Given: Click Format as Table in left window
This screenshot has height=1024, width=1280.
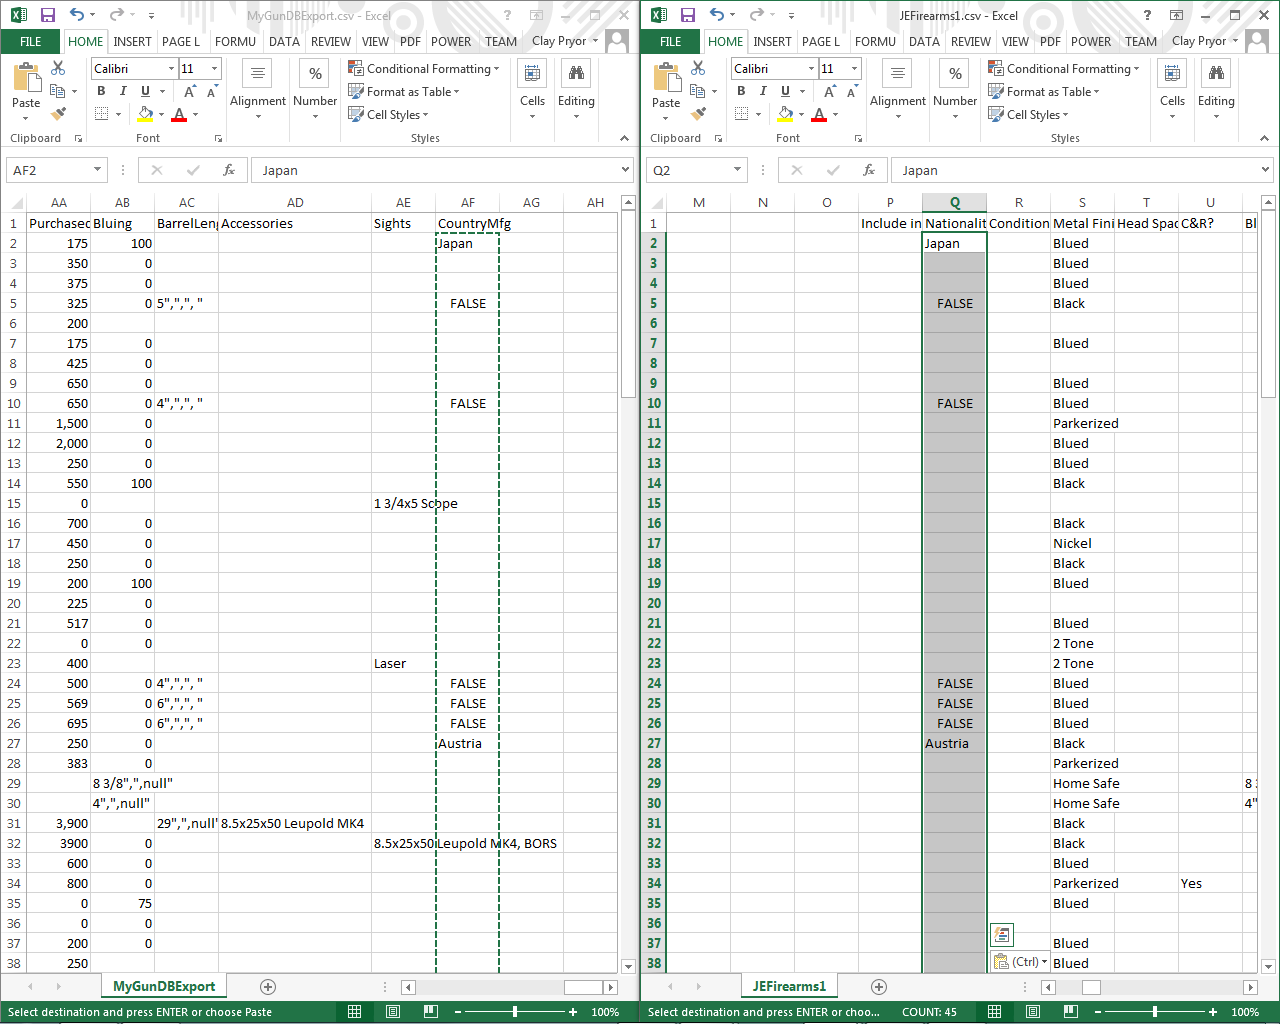Looking at the screenshot, I should pos(404,92).
